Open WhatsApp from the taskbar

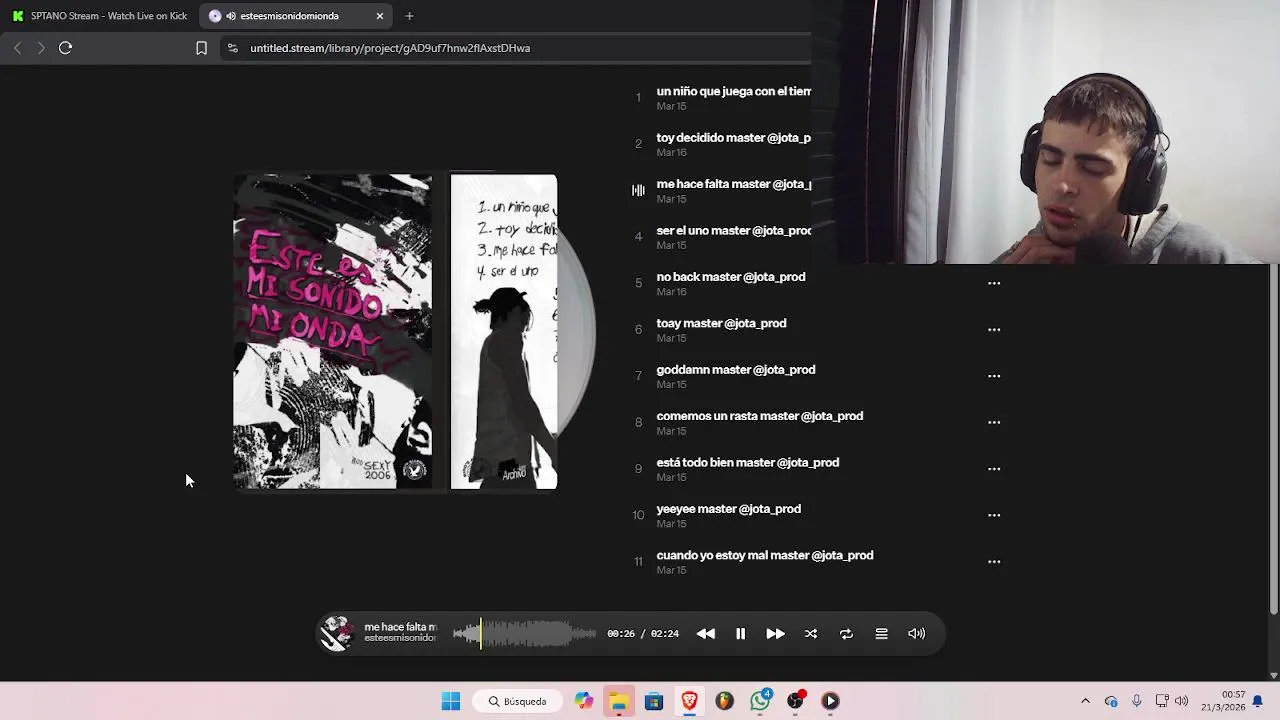[760, 700]
